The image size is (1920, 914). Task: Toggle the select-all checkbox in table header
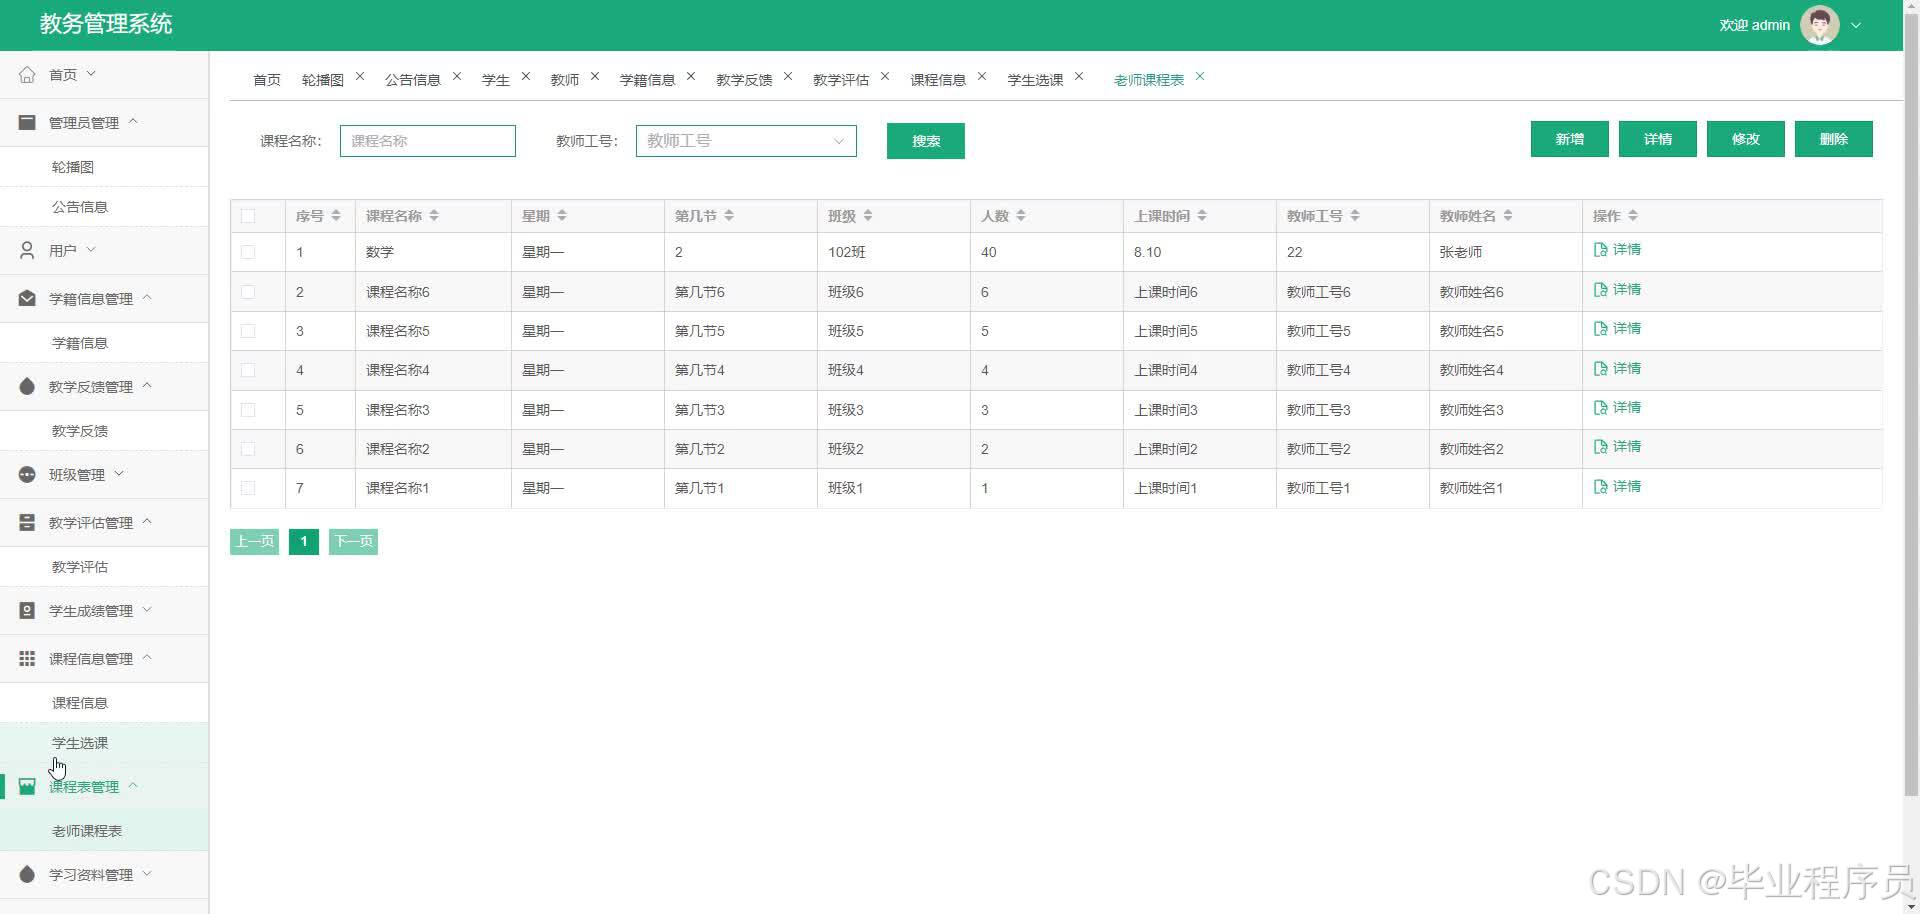[x=248, y=216]
